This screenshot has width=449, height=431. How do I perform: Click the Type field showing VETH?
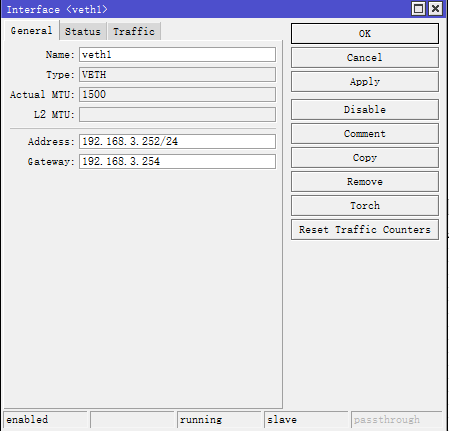coord(177,75)
